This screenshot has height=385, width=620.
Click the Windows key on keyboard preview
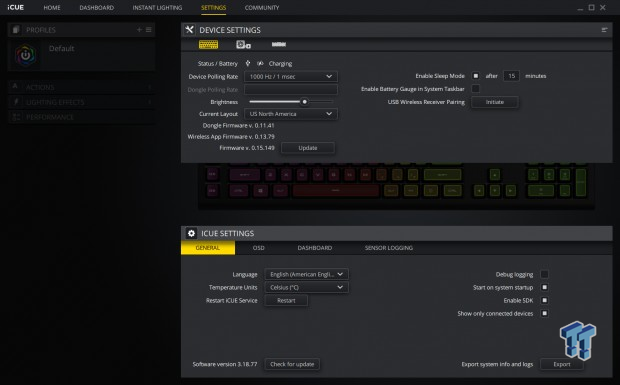point(260,191)
